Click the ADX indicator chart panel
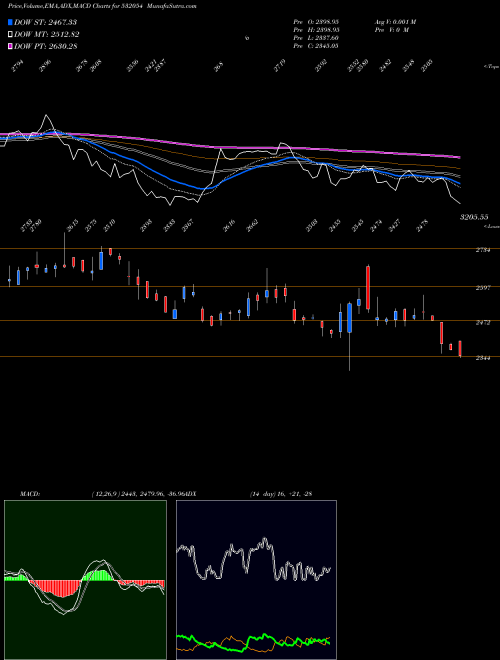 click(x=256, y=580)
